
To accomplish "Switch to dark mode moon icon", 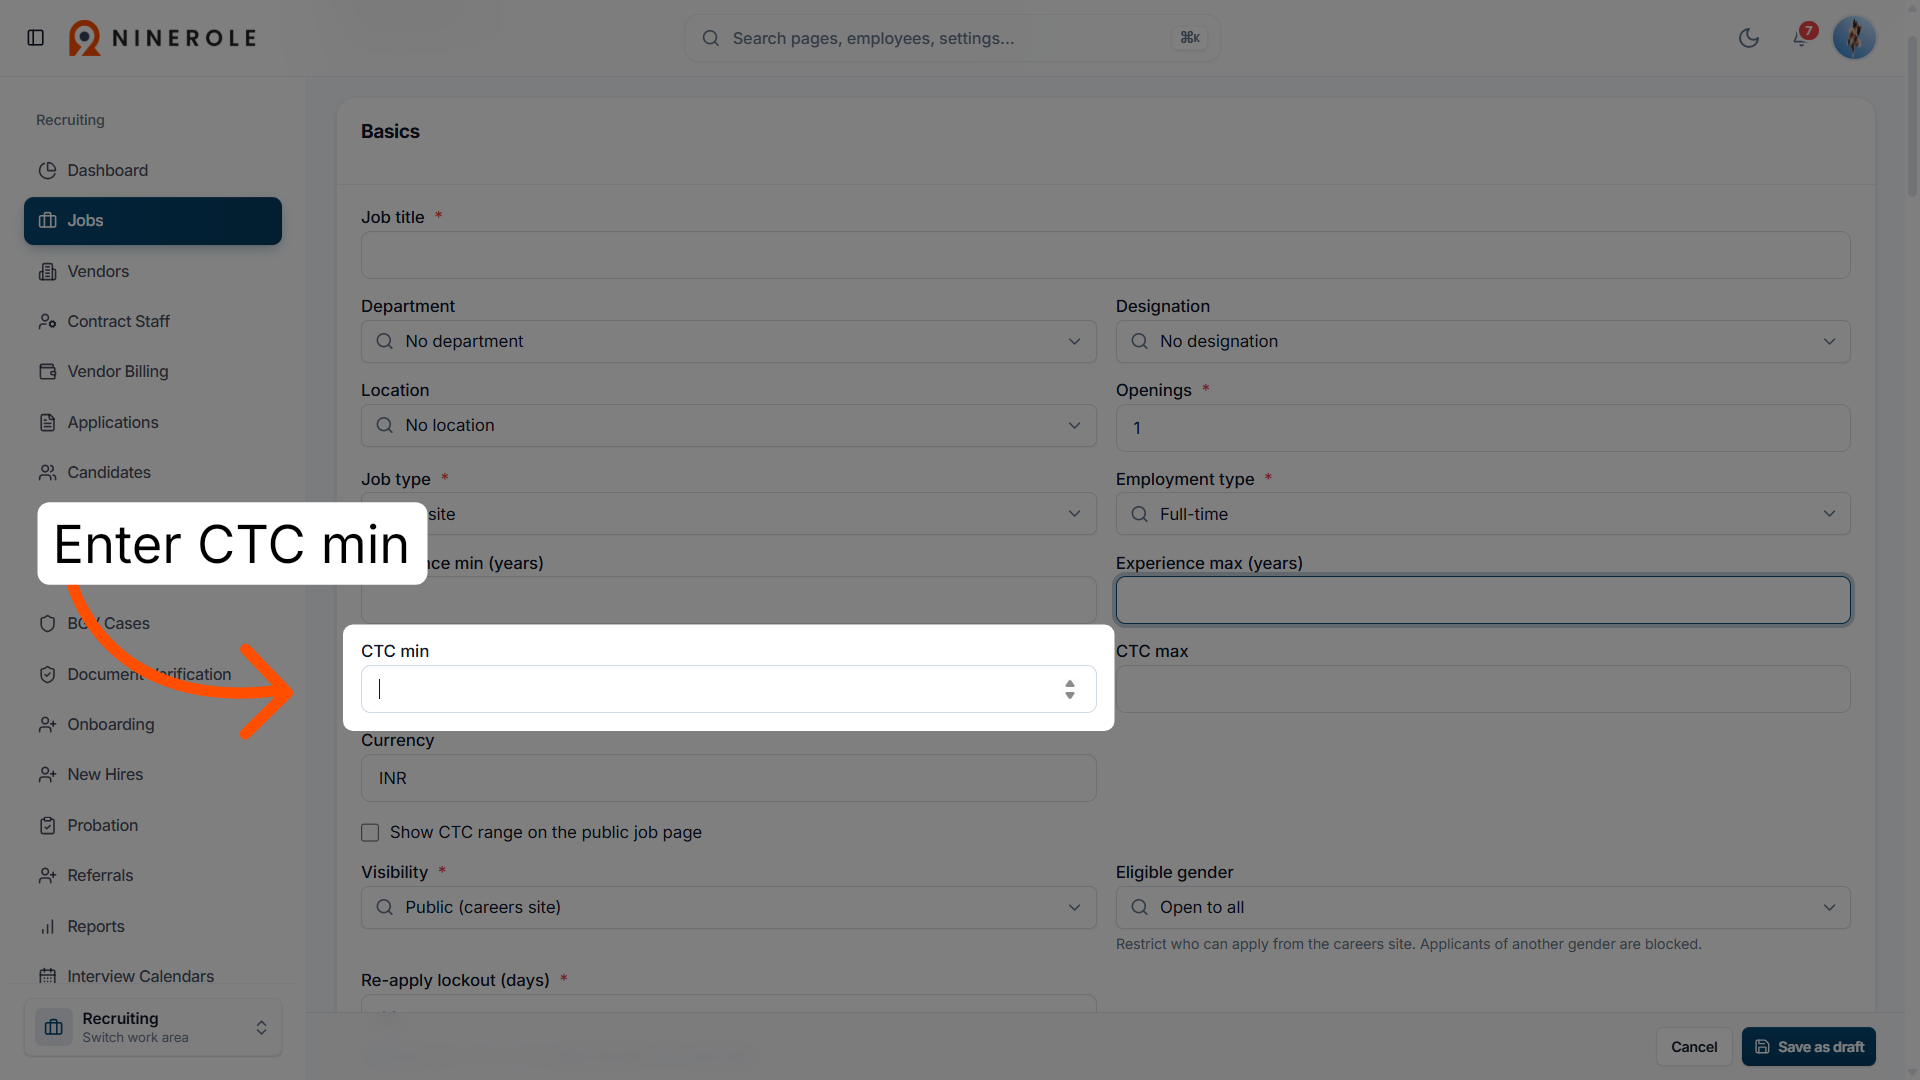I will (1749, 38).
